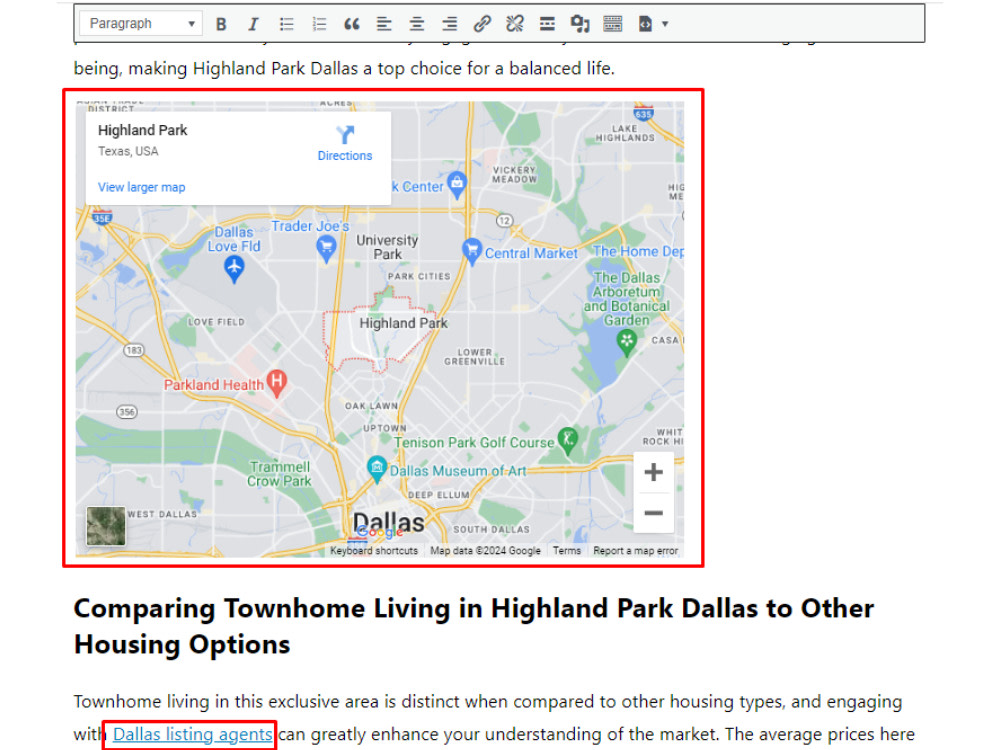Image resolution: width=1000 pixels, height=750 pixels.
Task: Click the Dallas Arboretum garden pin
Action: [627, 343]
